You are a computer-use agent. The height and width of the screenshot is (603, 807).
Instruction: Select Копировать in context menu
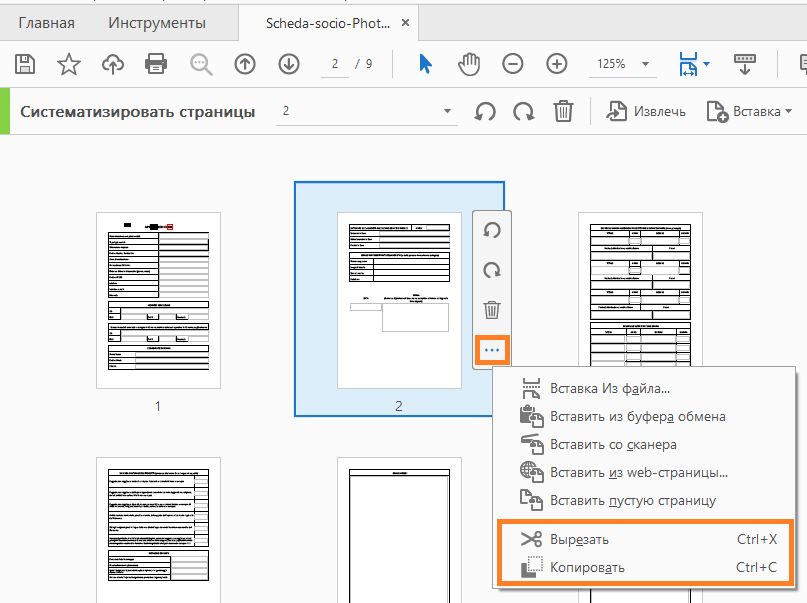click(x=645, y=567)
